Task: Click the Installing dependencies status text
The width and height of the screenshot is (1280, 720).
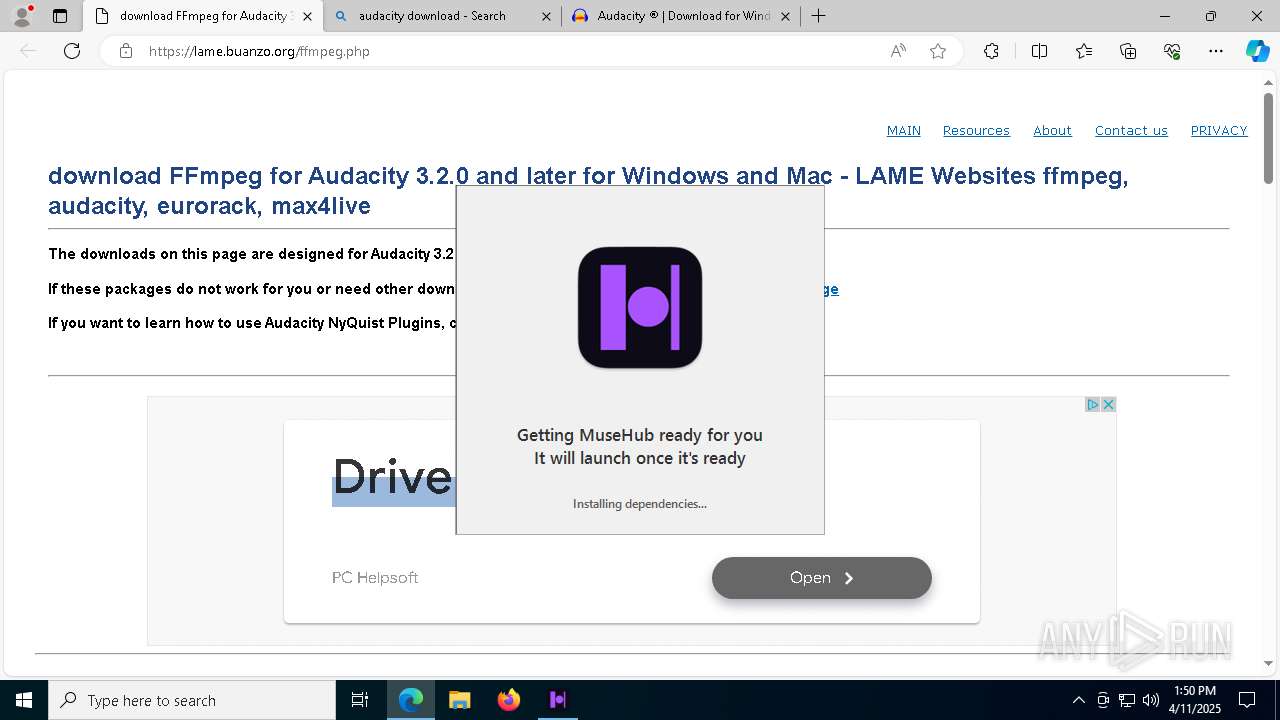Action: (x=640, y=504)
